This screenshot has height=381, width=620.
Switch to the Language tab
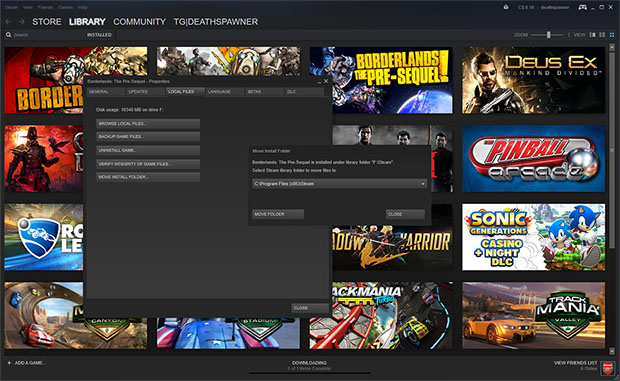coord(224,92)
